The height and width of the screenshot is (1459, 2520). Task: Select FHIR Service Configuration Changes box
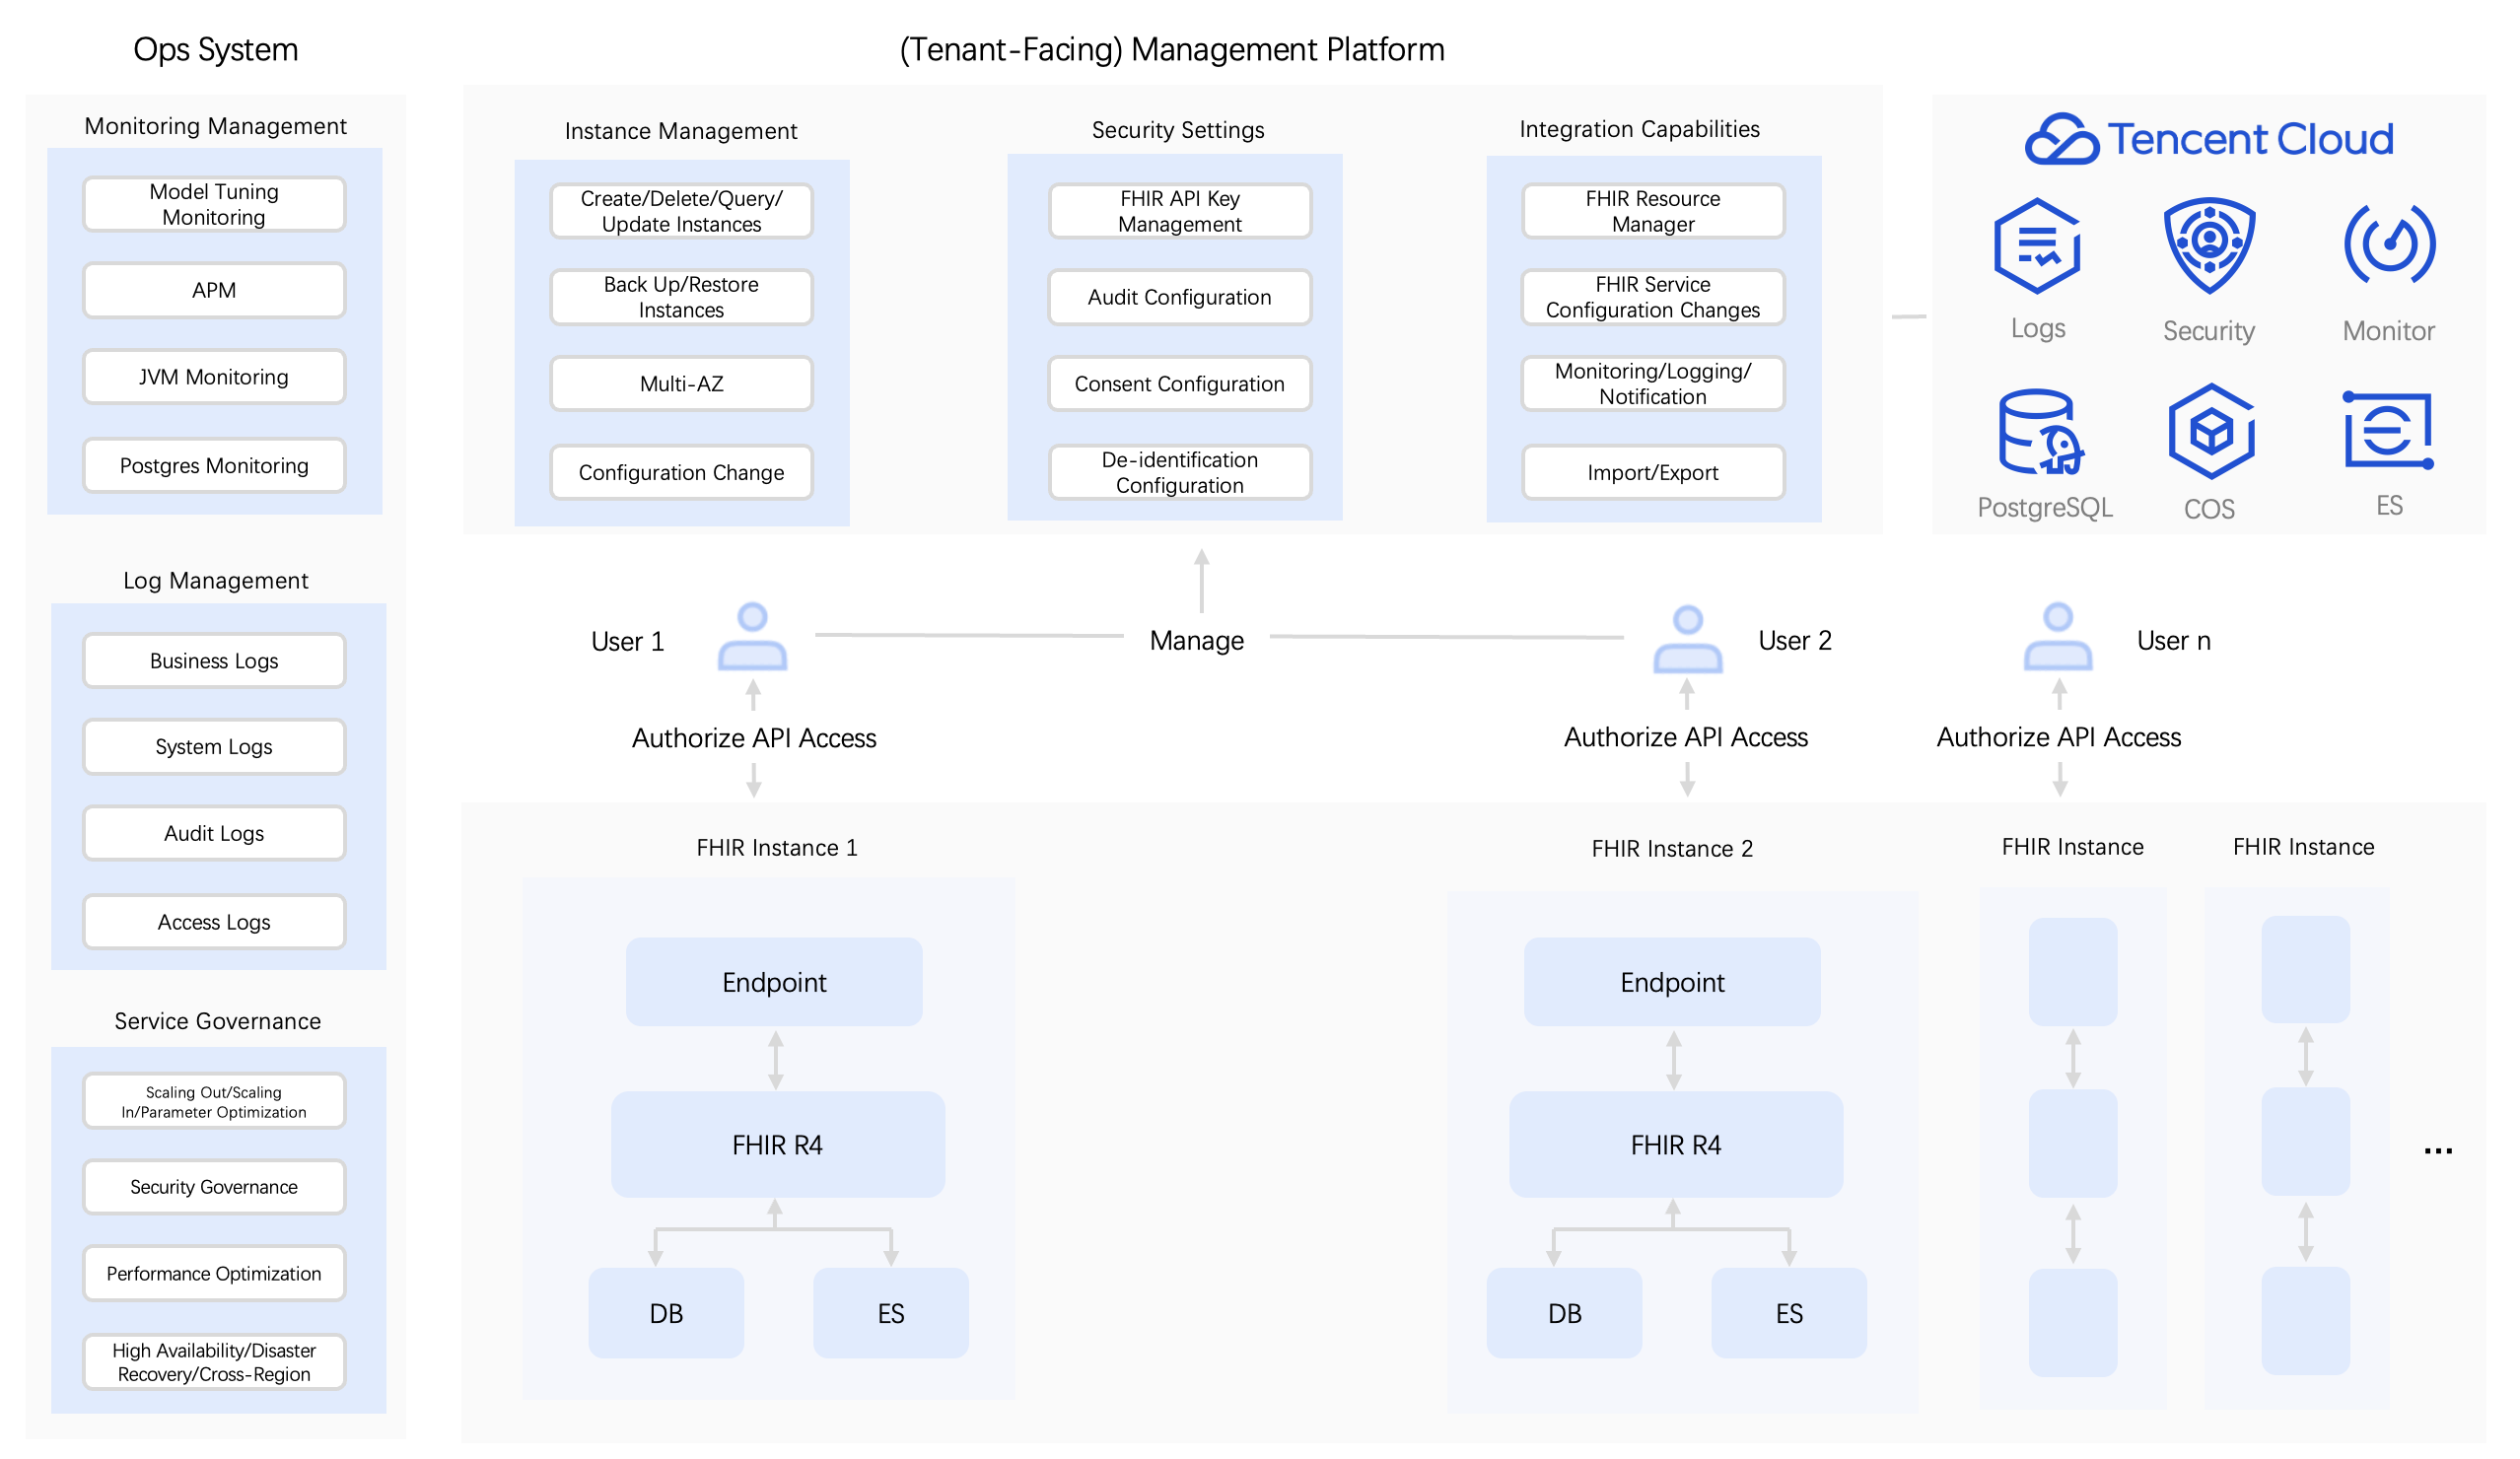tap(1653, 297)
